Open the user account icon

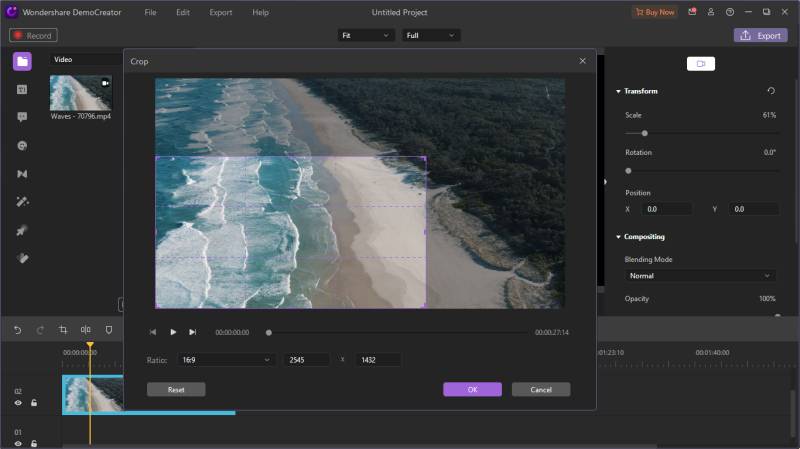point(711,12)
